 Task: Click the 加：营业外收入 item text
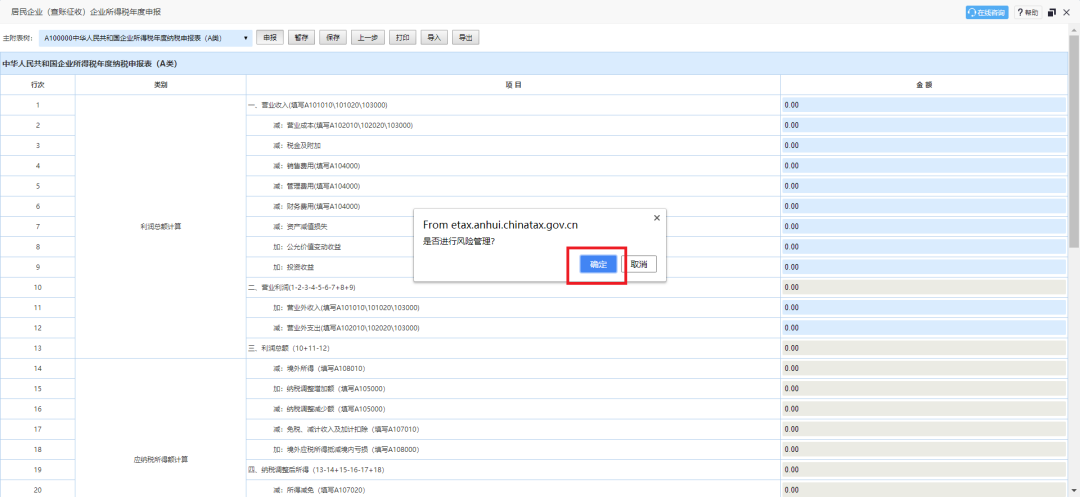pyautogui.click(x=346, y=308)
